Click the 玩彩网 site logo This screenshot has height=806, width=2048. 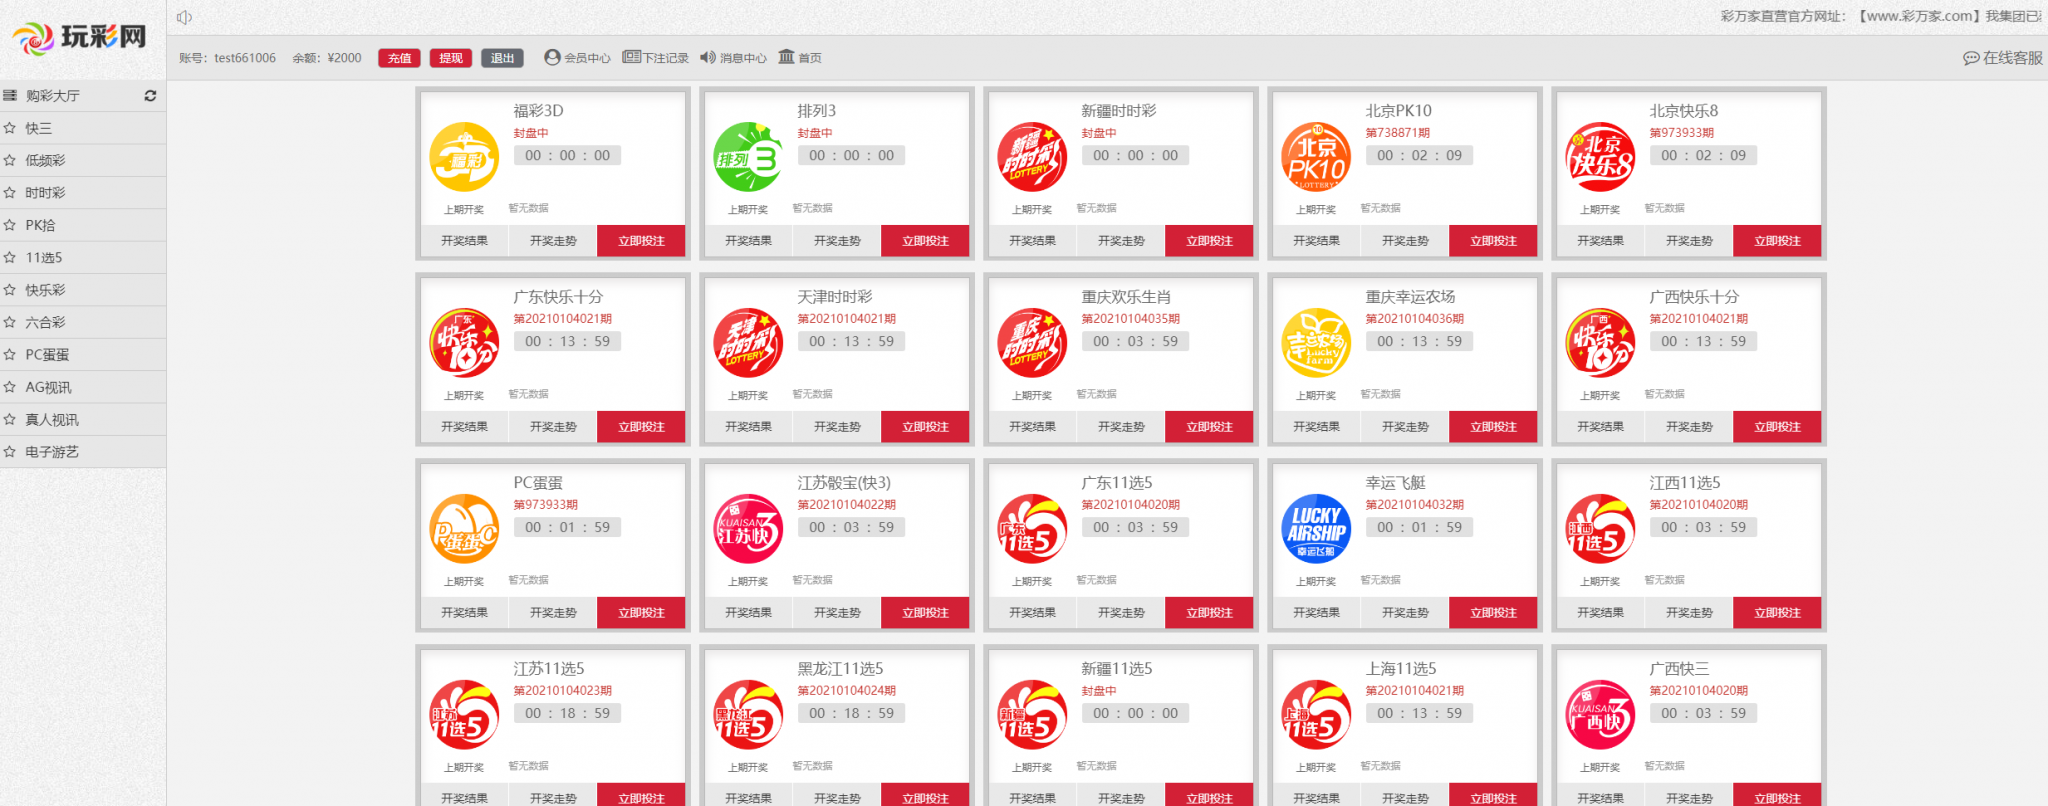[80, 39]
